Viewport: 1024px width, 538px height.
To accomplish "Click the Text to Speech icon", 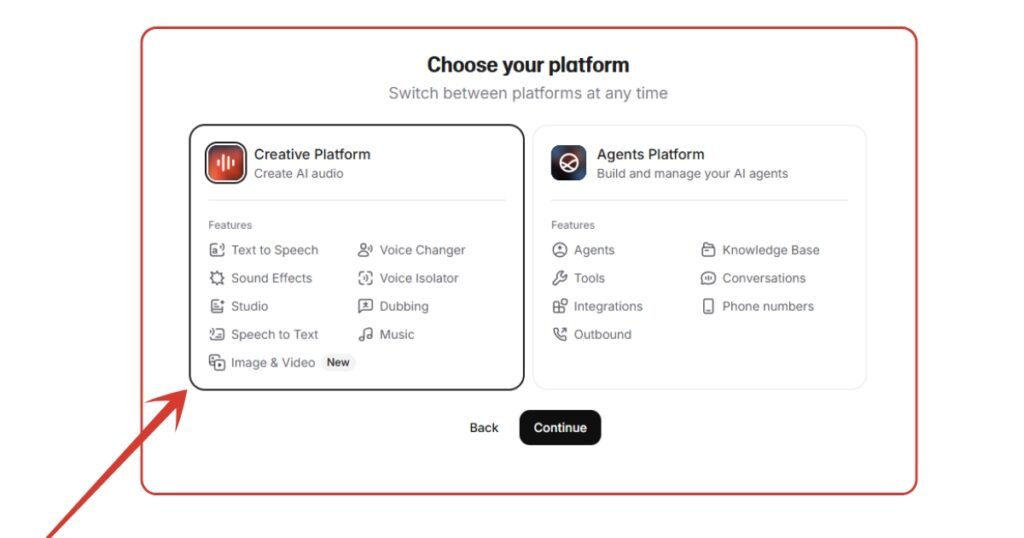I will [x=217, y=250].
